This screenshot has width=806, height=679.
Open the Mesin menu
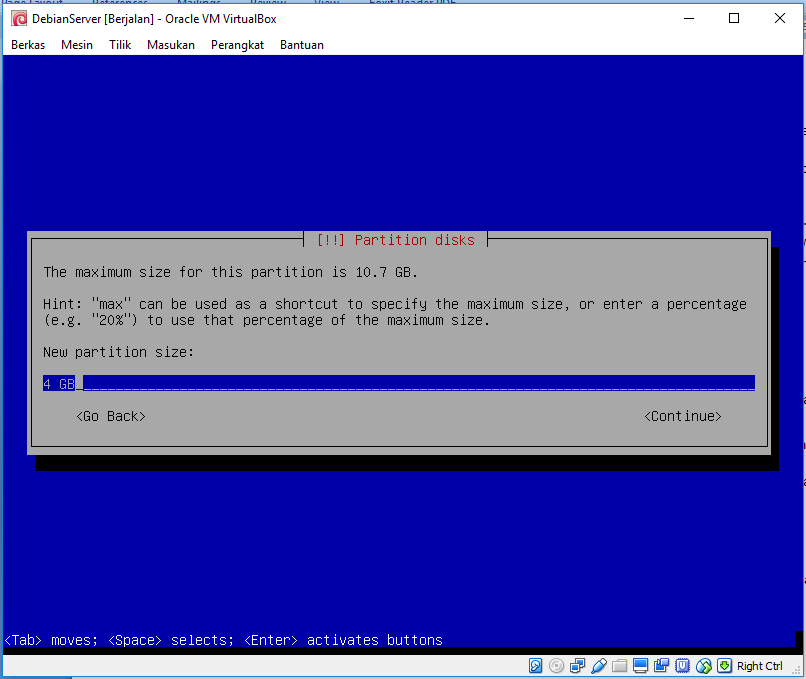click(x=77, y=45)
